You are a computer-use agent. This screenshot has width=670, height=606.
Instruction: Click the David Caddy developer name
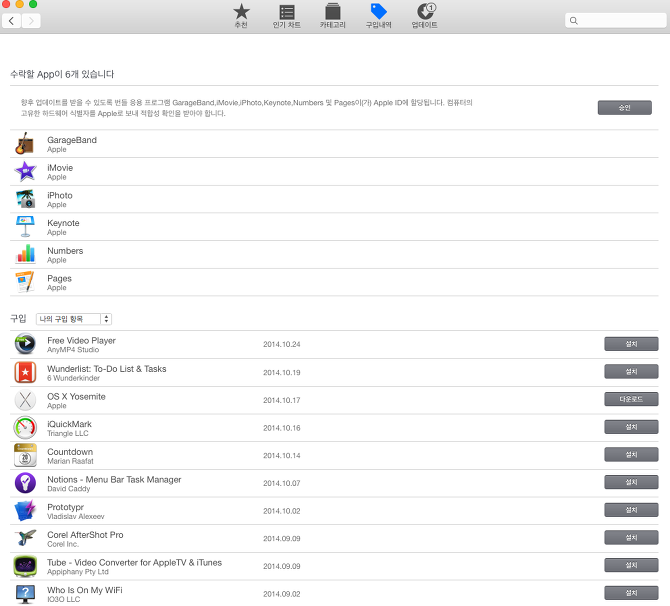(x=68, y=489)
